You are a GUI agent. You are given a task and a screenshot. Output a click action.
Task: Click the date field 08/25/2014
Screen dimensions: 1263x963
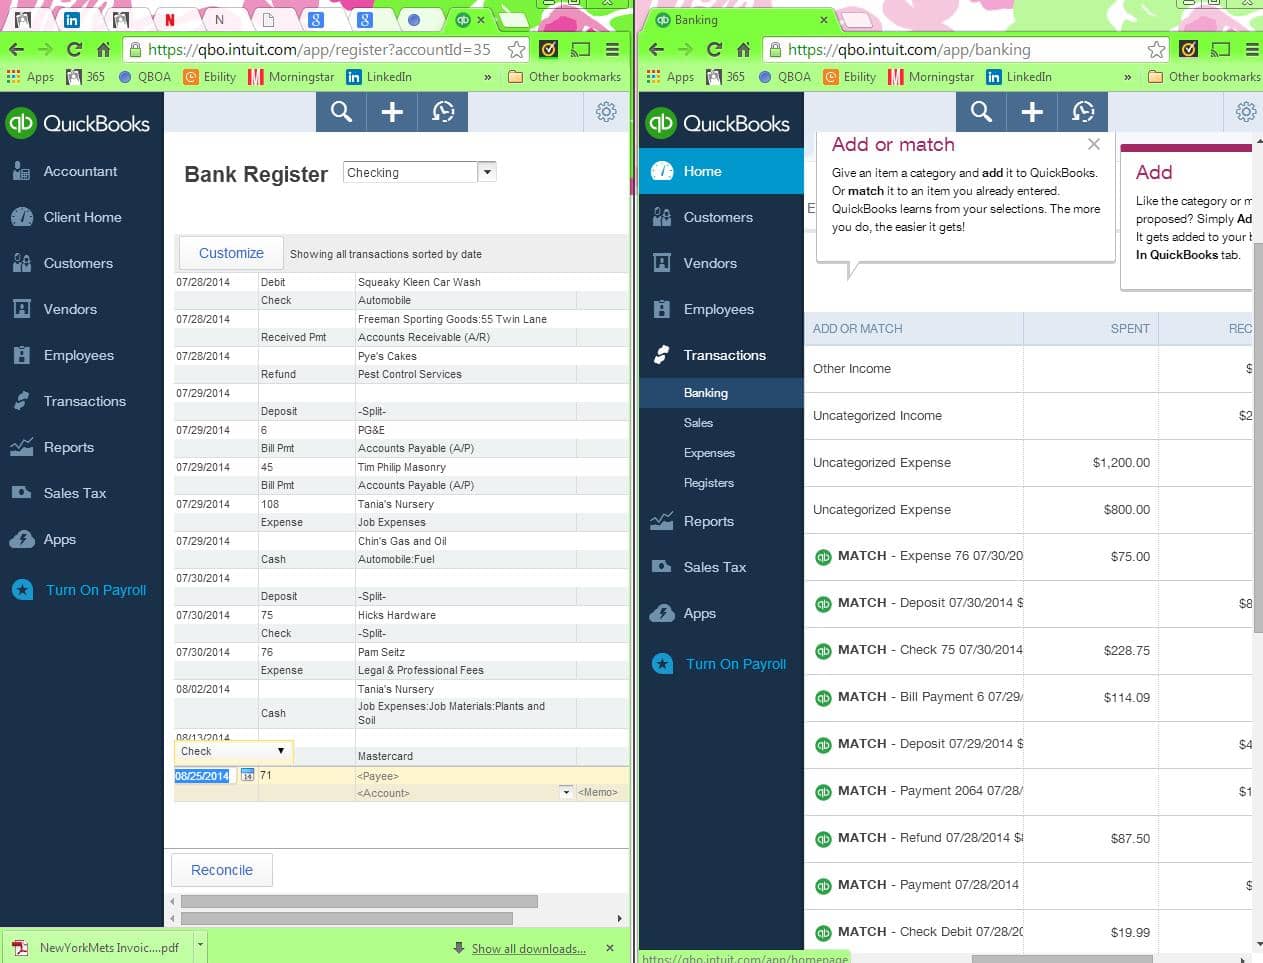[202, 775]
